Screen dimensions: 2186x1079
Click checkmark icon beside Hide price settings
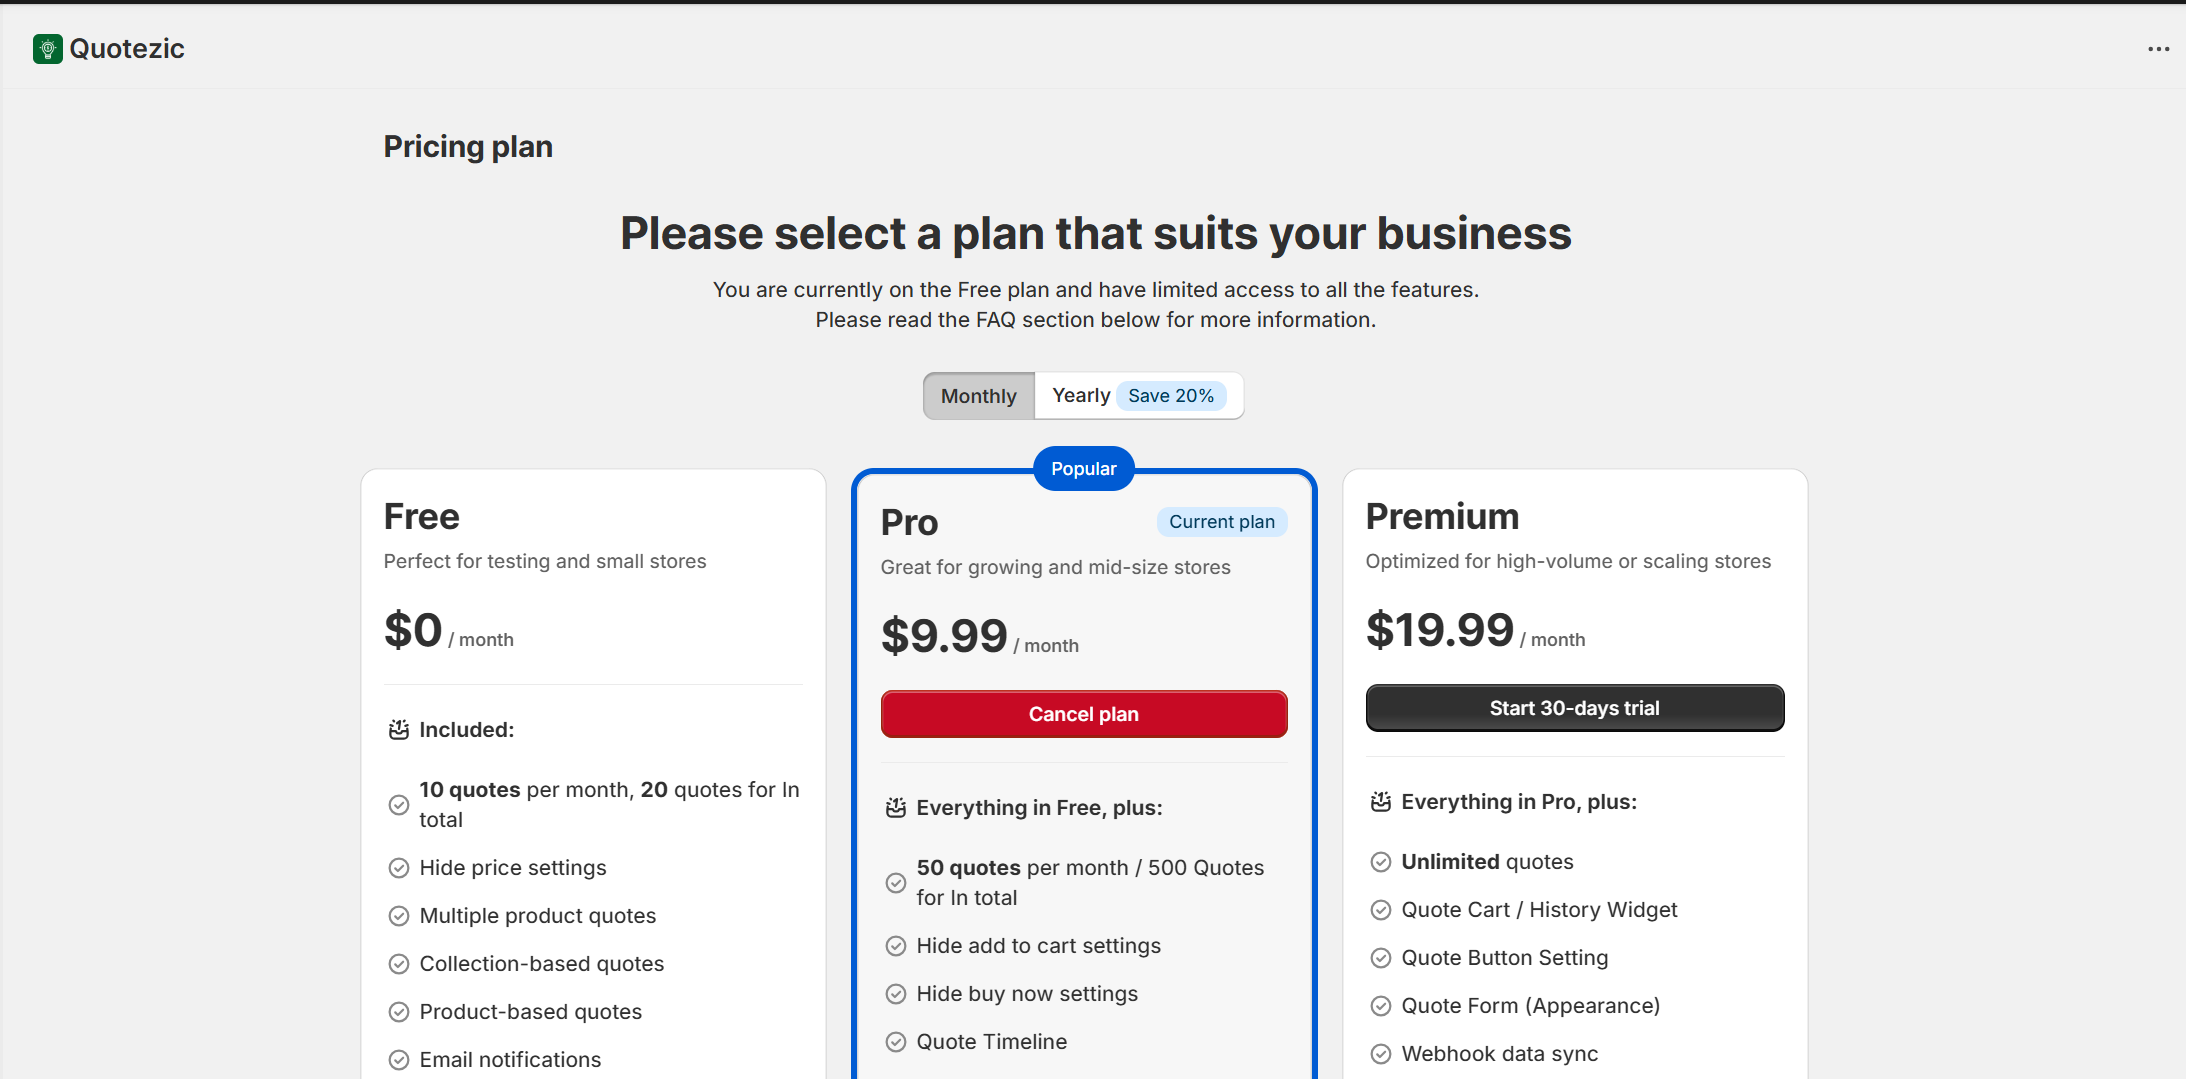coord(398,868)
